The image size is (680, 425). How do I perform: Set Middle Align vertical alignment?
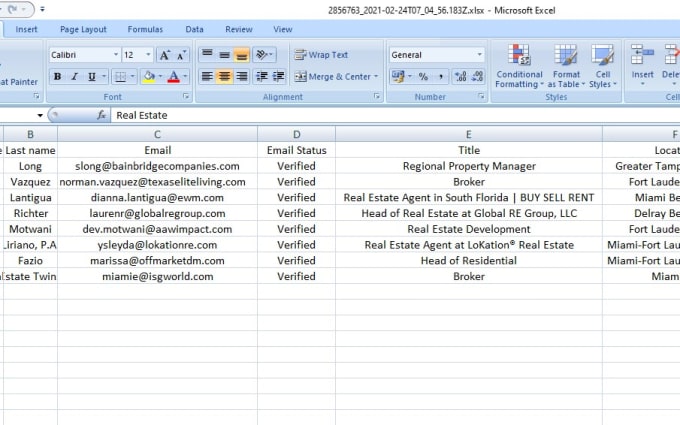pyautogui.click(x=224, y=55)
